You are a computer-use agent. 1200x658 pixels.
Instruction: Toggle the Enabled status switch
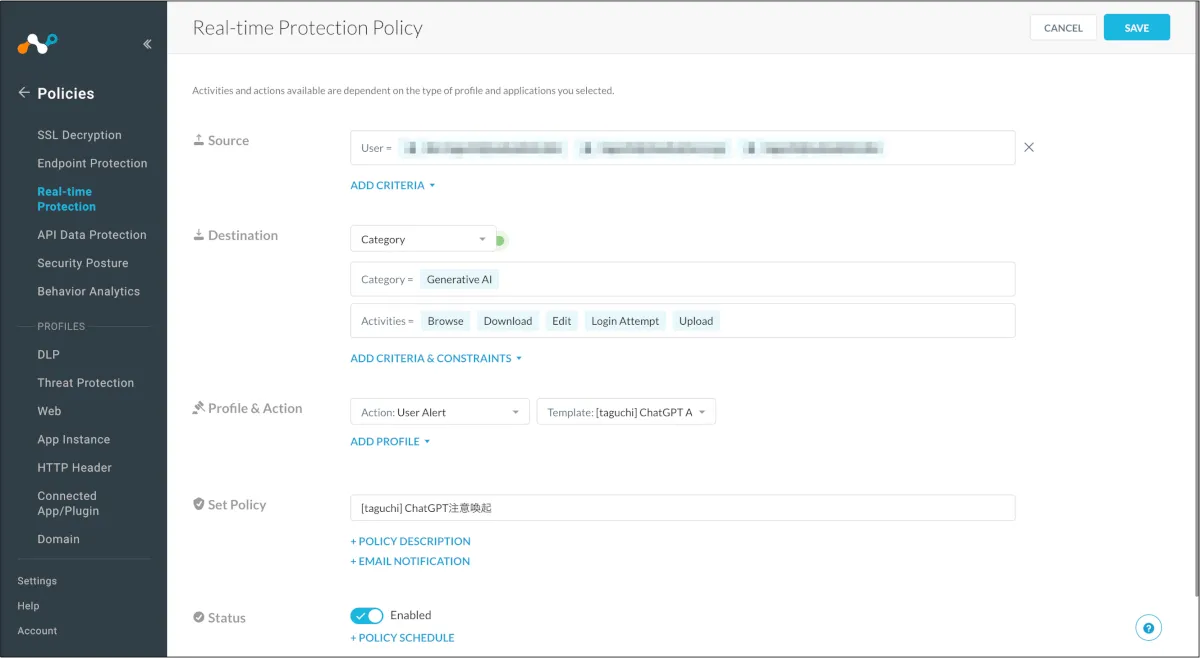point(367,616)
